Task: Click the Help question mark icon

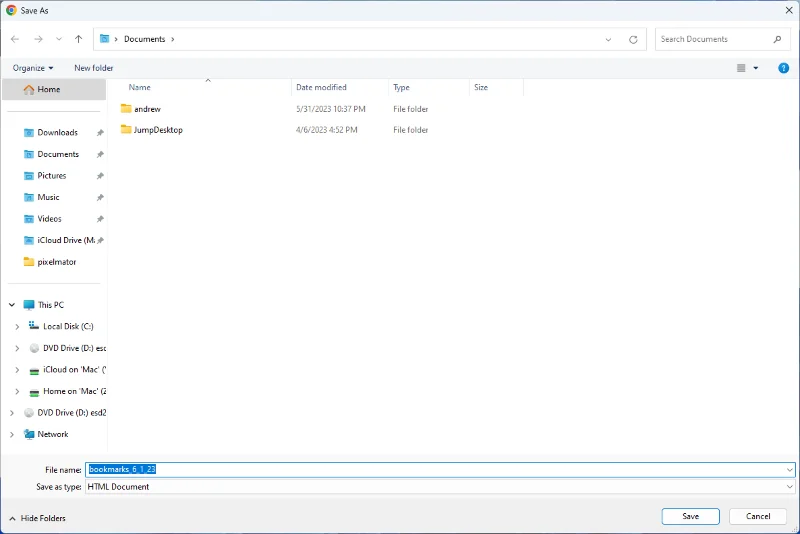Action: 784,68
